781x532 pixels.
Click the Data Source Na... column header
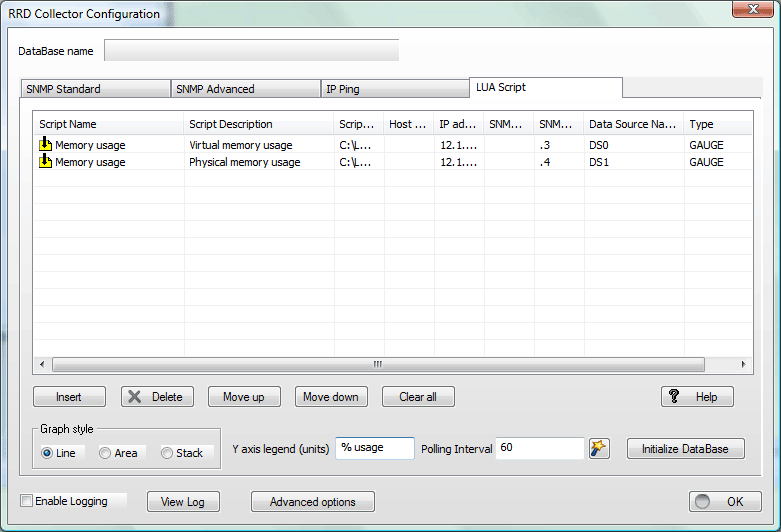point(634,124)
